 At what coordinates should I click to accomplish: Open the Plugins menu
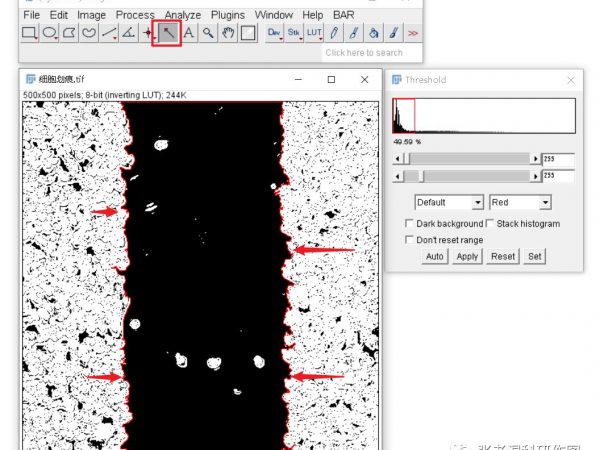pyautogui.click(x=228, y=15)
